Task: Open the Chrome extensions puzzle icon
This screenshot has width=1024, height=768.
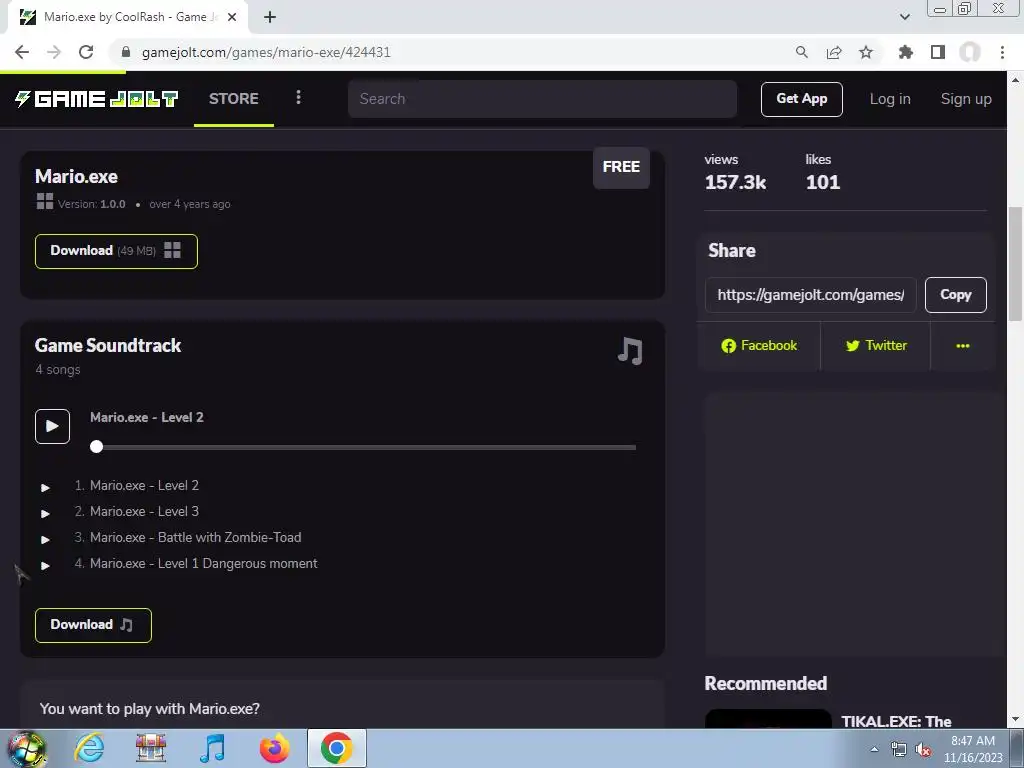Action: [905, 52]
